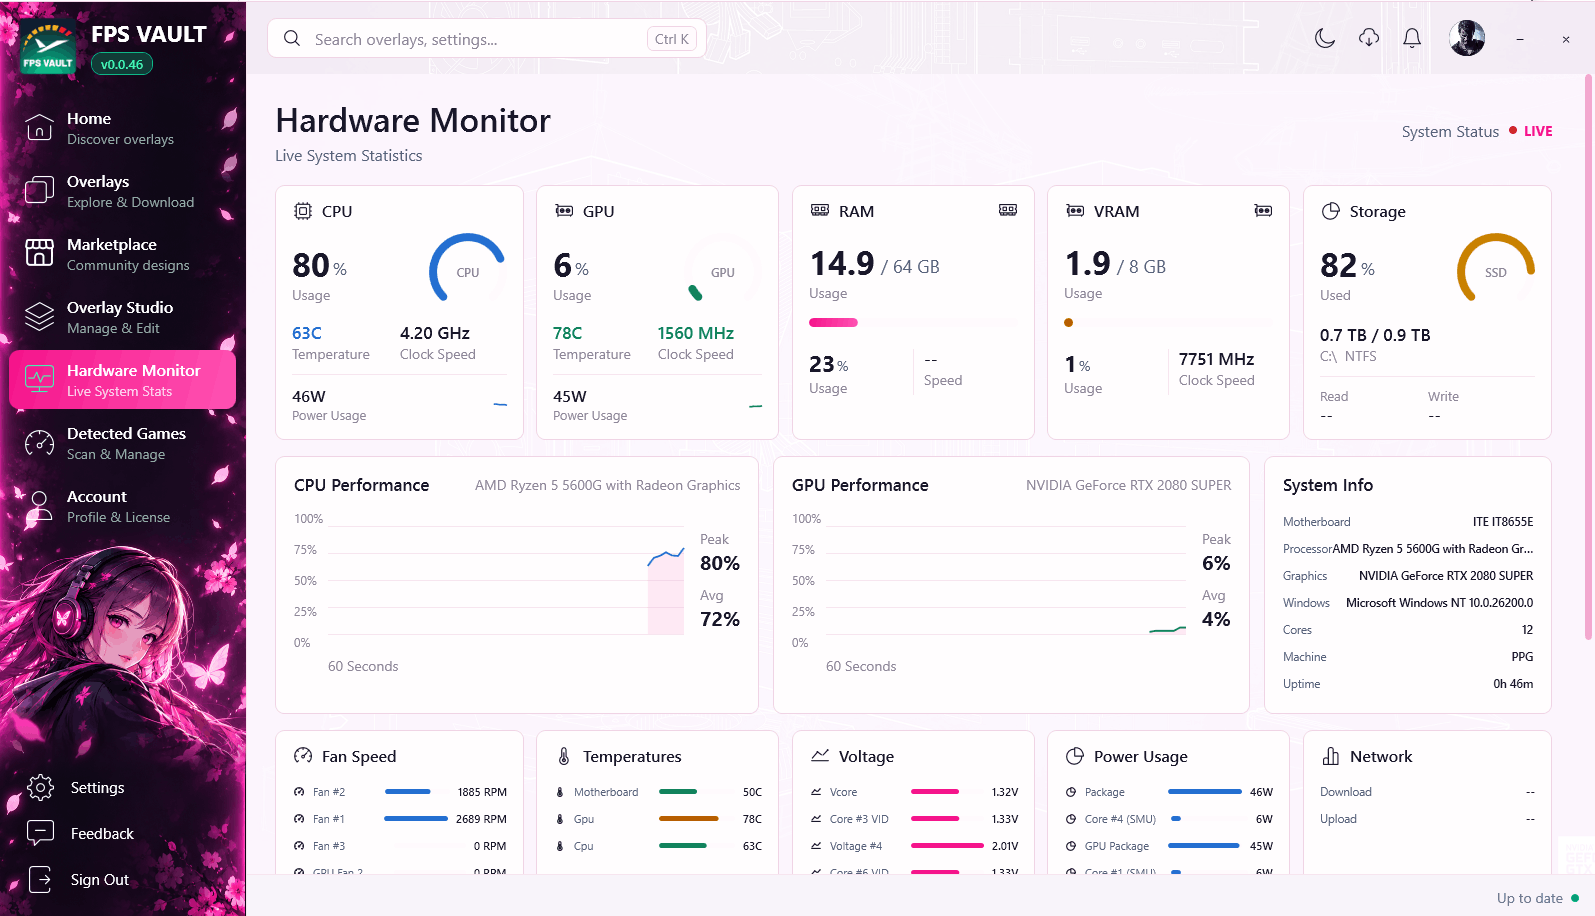The image size is (1595, 916).
Task: Click the RAM usage progress bar
Action: point(913,322)
